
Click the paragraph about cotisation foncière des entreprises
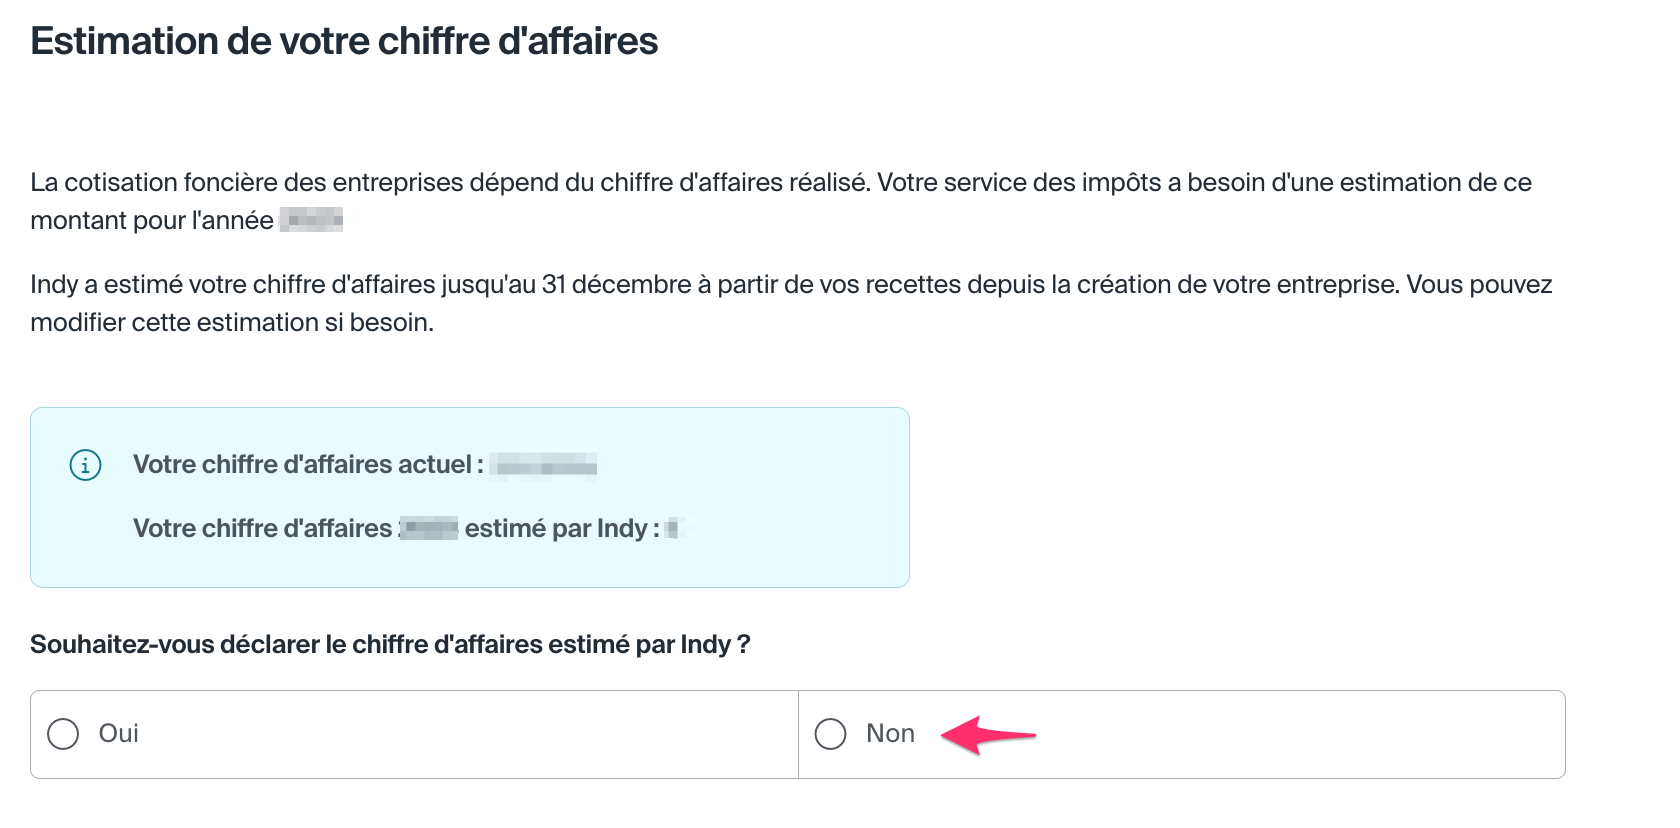780,183
